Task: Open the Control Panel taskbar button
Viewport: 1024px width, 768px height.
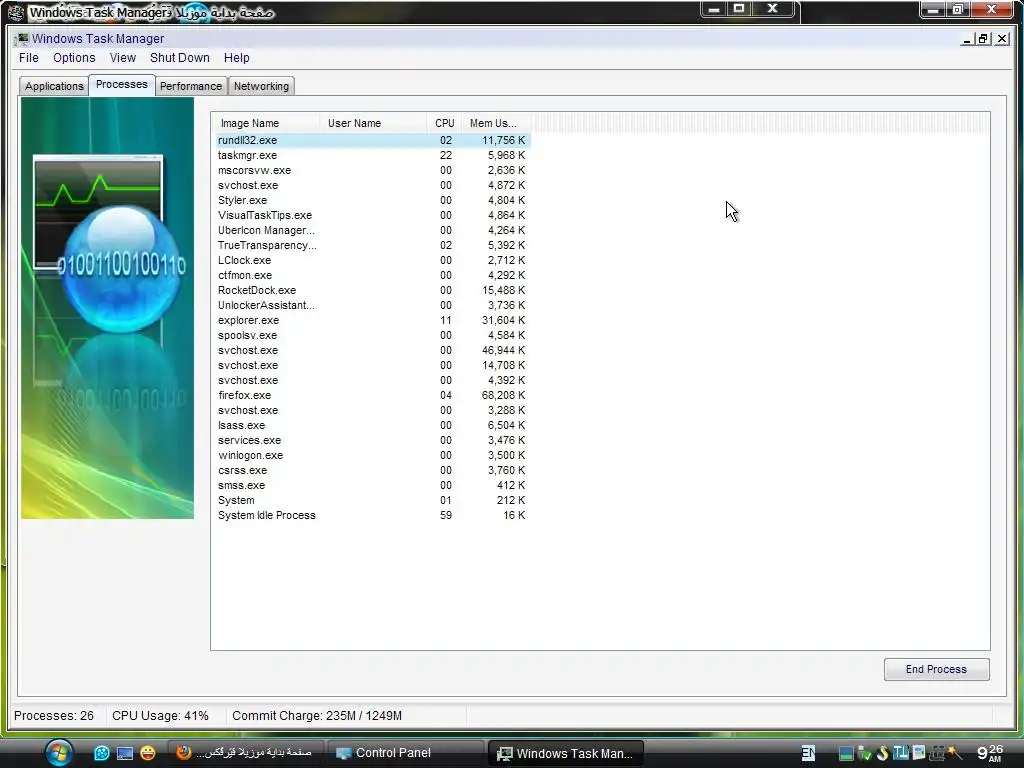Action: [x=406, y=753]
